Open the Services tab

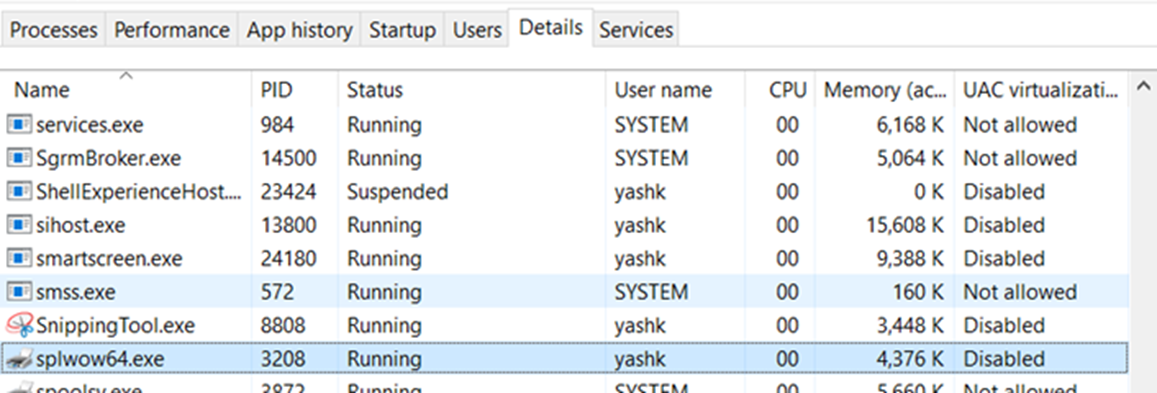coord(636,30)
